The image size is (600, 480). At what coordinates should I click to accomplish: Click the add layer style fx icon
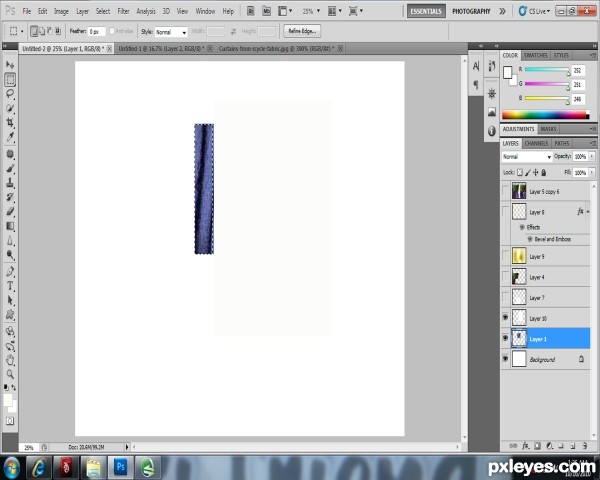pos(526,446)
